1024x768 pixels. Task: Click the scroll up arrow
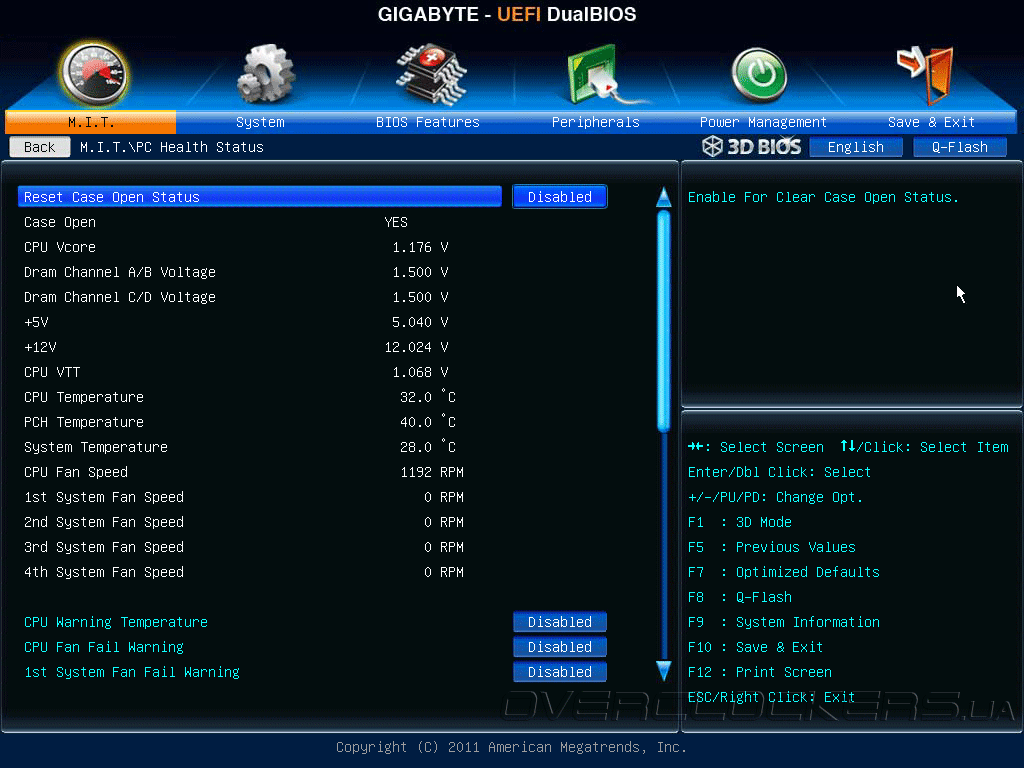pyautogui.click(x=664, y=197)
